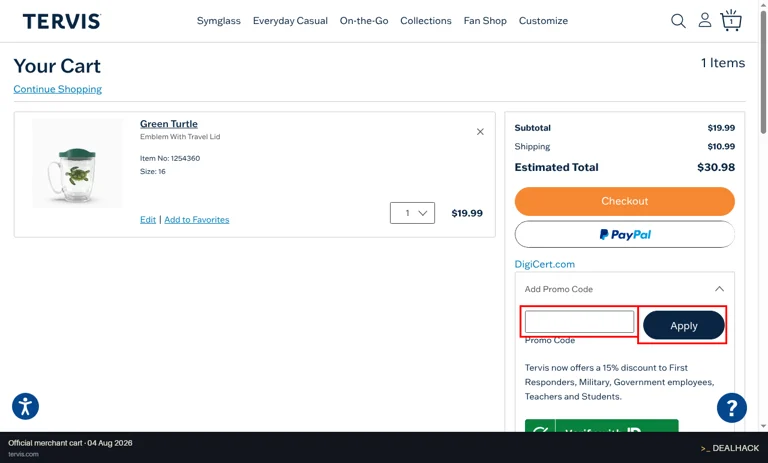Open the Green Turtle product link
This screenshot has width=768, height=463.
168,124
